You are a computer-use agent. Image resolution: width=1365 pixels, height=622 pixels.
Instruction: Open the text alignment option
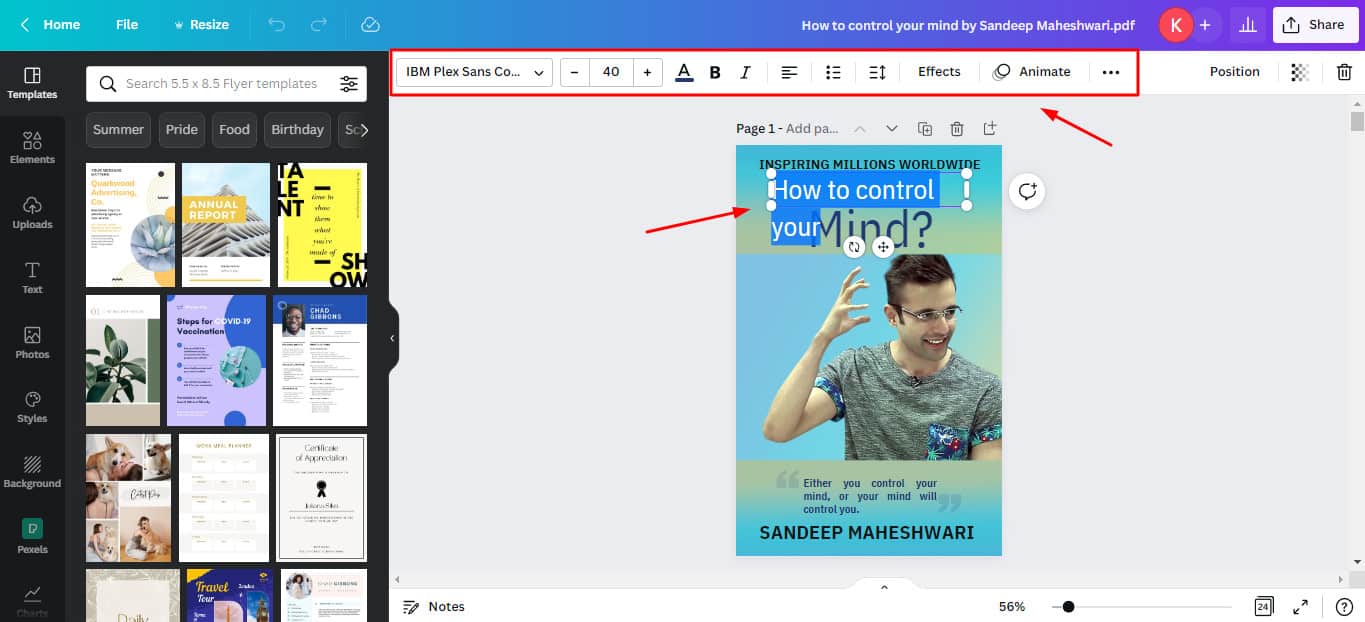[789, 72]
